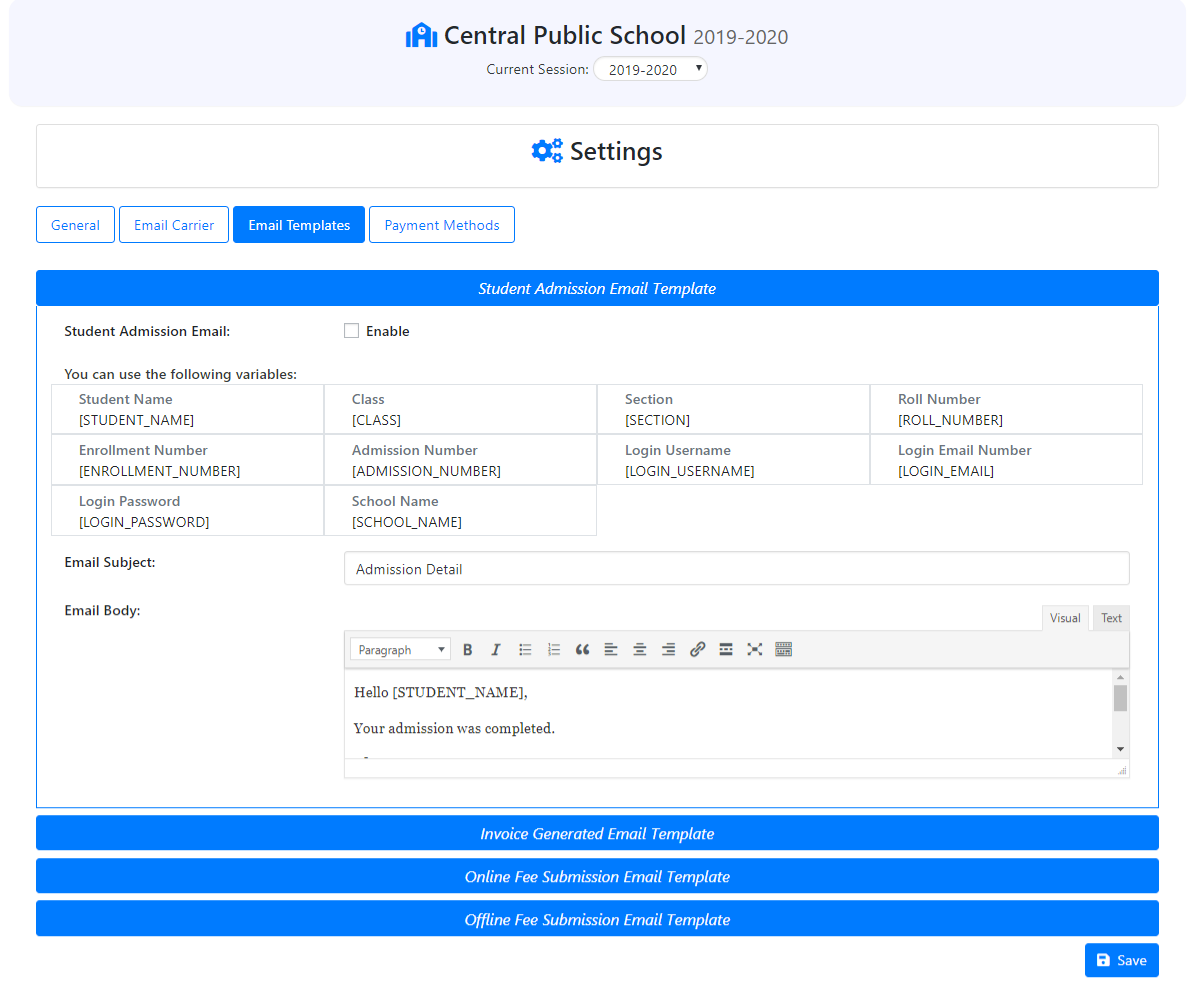
Task: Enter distraction-free fullscreen editor mode
Action: [x=755, y=650]
